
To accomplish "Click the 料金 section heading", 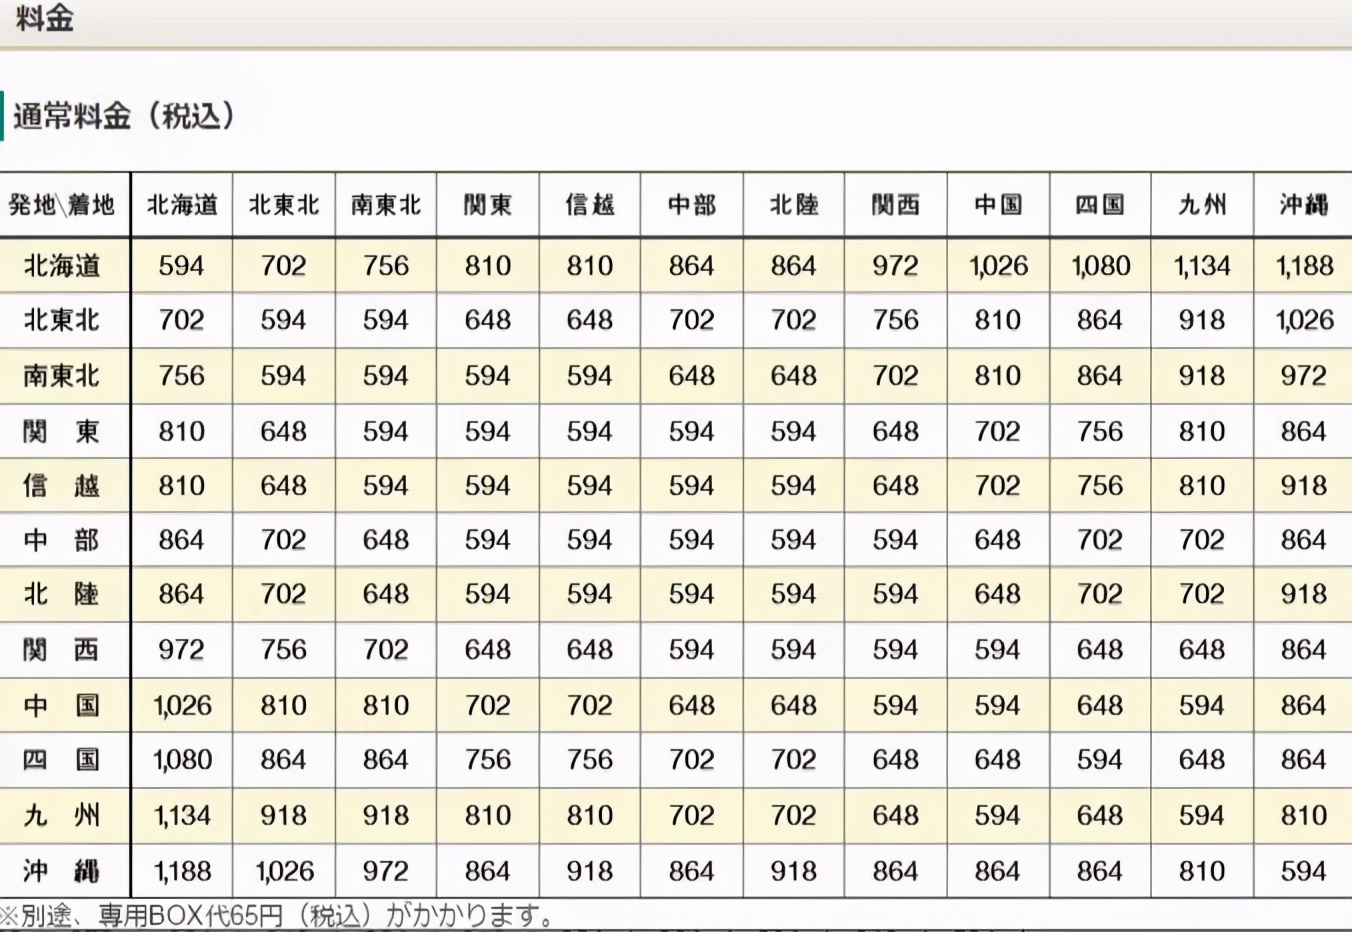I will [x=45, y=18].
